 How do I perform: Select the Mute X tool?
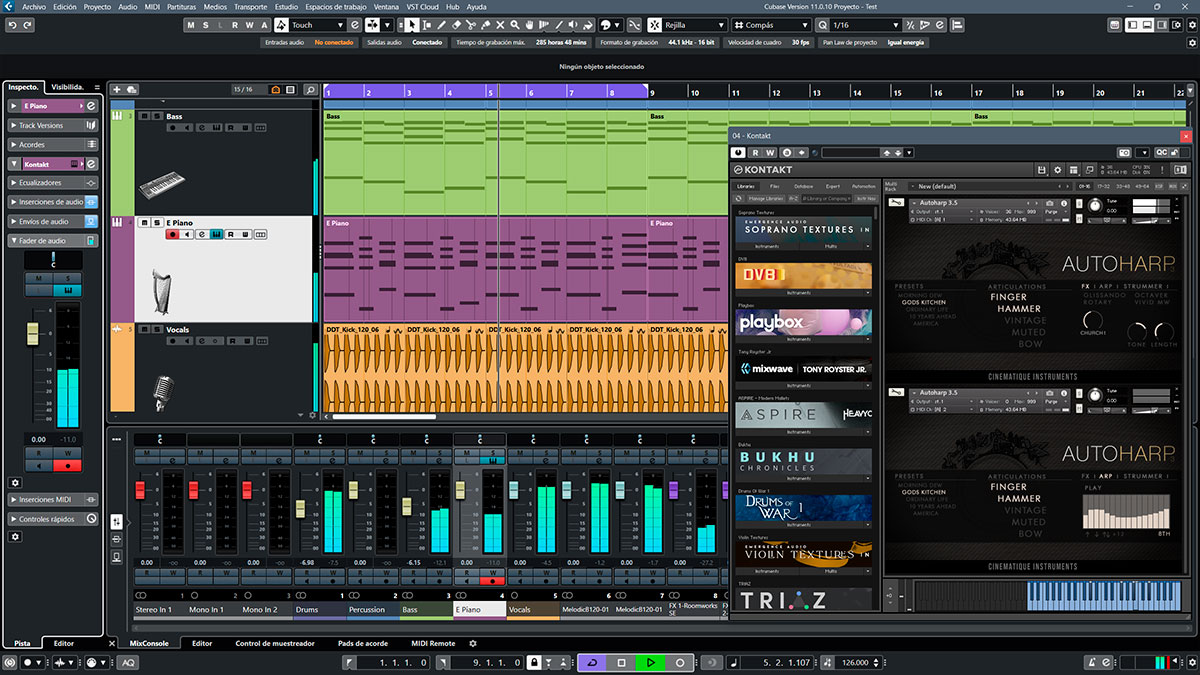[500, 25]
